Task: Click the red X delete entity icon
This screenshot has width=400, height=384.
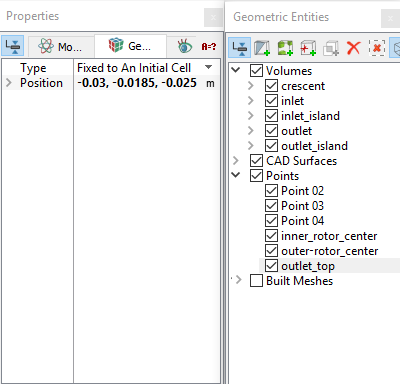Action: (354, 48)
